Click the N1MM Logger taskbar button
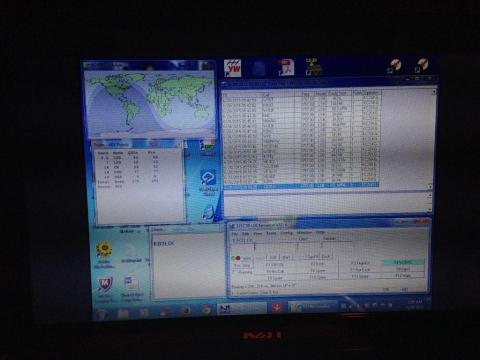The width and height of the screenshot is (480, 360). point(242,308)
